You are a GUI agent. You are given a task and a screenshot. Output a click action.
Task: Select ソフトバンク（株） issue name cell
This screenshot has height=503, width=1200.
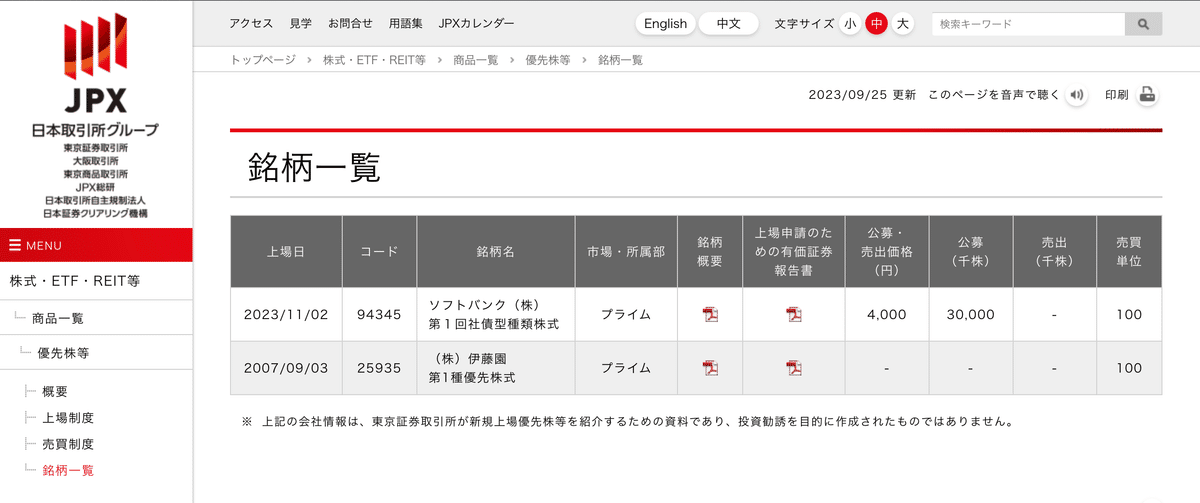pos(496,314)
